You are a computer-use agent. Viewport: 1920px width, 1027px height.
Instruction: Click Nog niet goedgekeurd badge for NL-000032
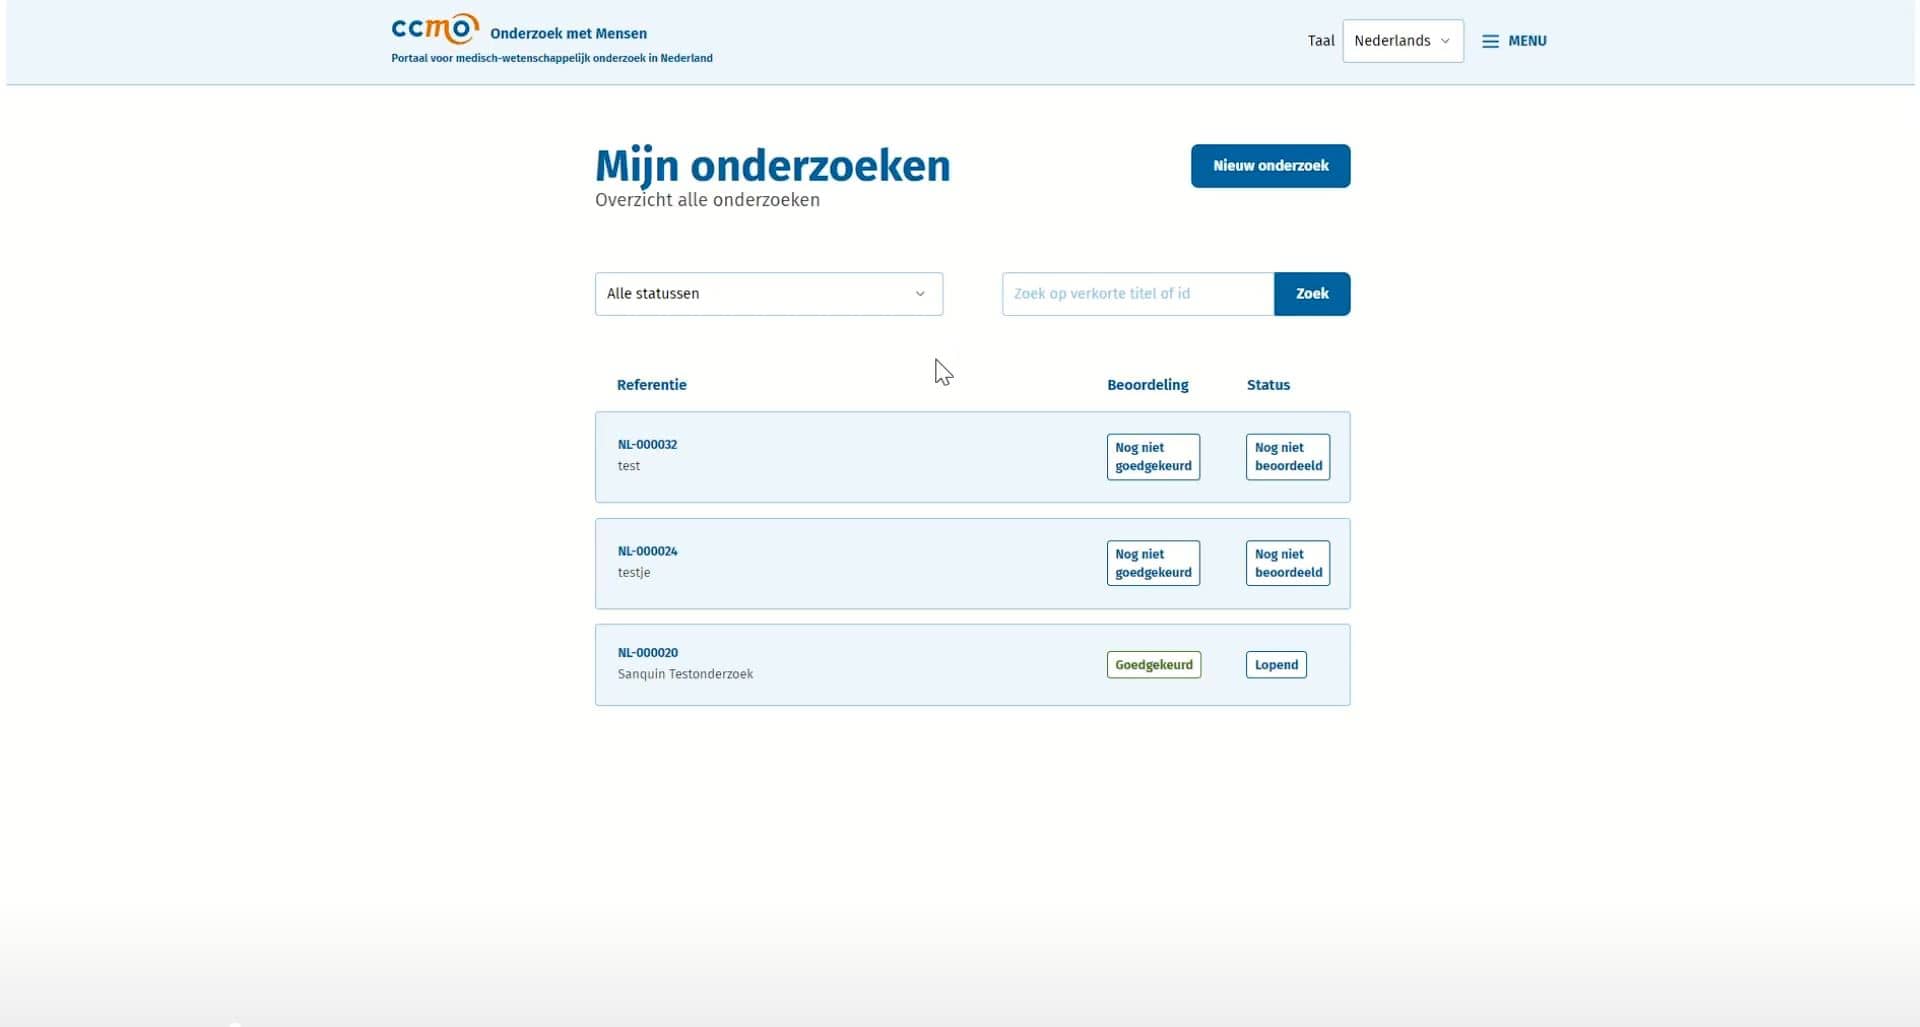(1153, 457)
